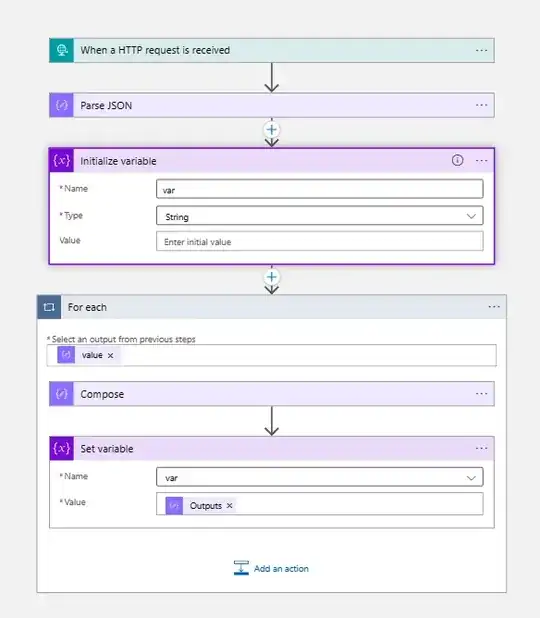Viewport: 540px width, 618px height.
Task: Click the Compose step icon
Action: (x=61, y=394)
